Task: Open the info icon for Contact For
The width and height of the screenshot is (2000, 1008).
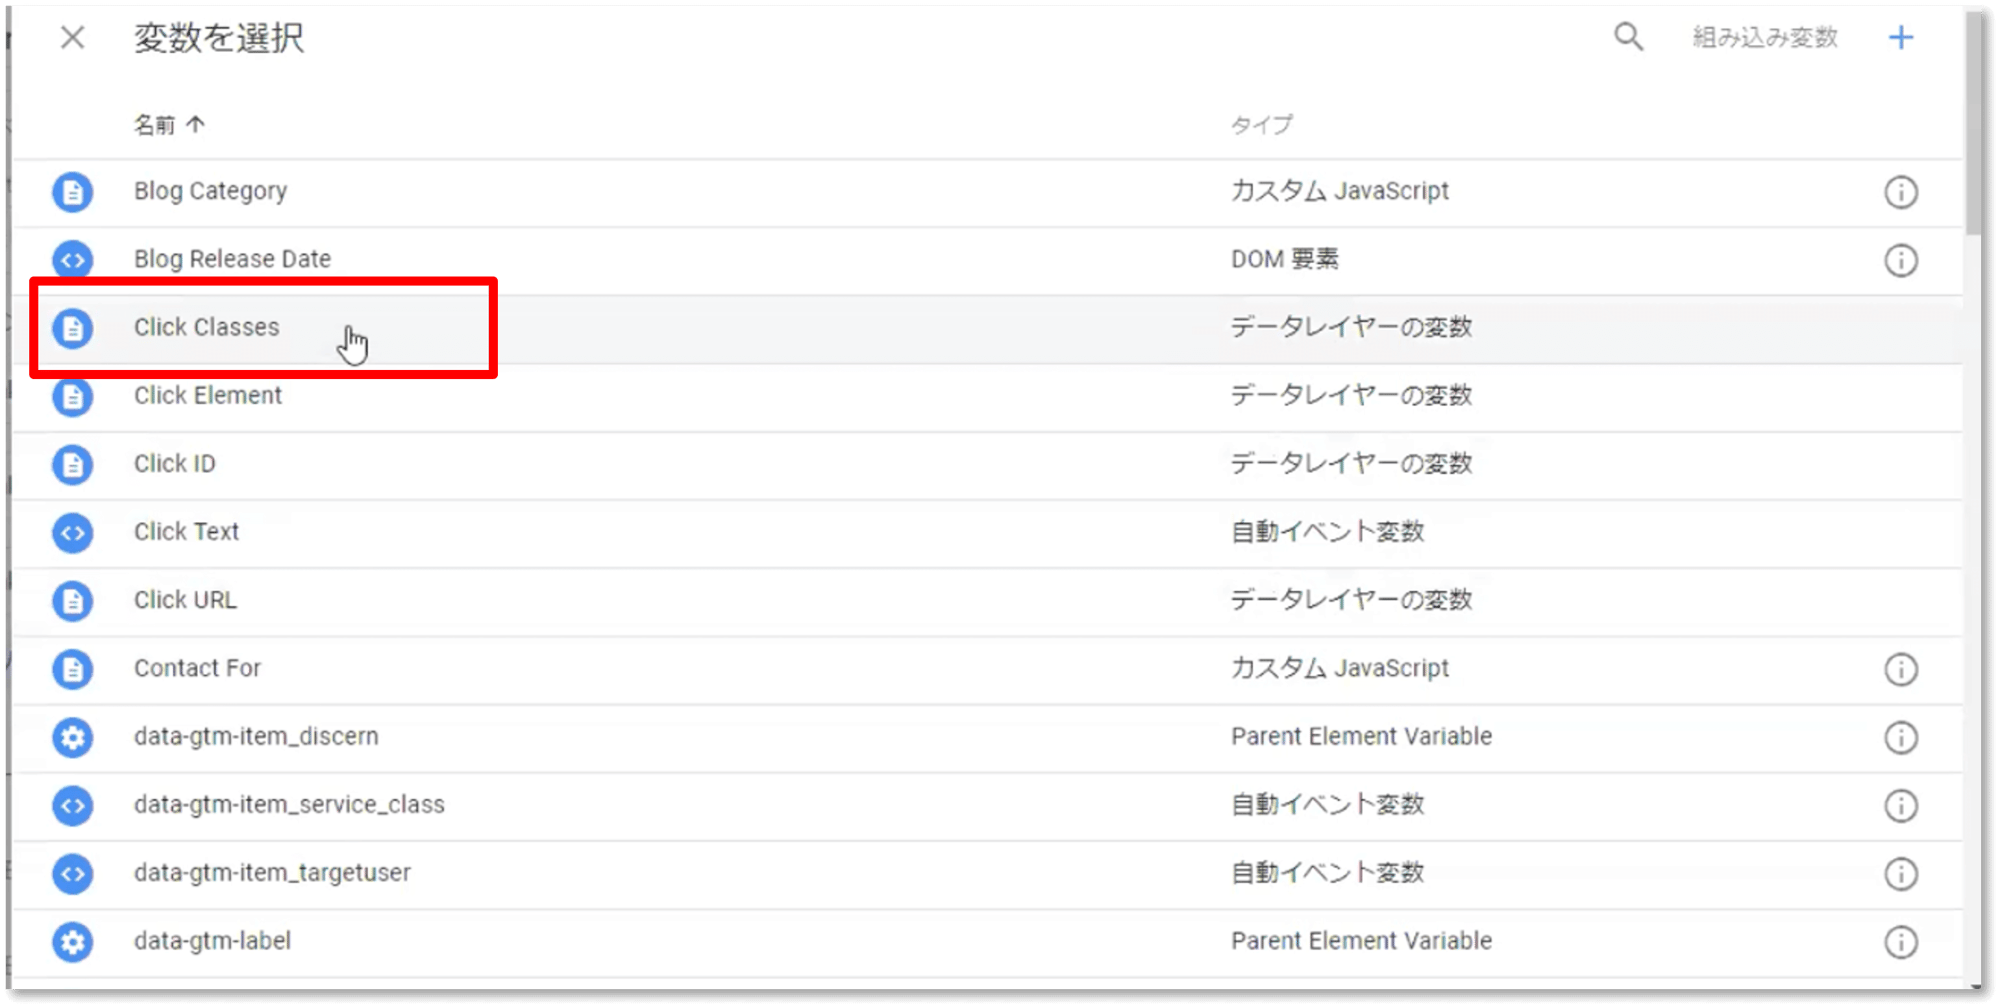Action: point(1900,669)
